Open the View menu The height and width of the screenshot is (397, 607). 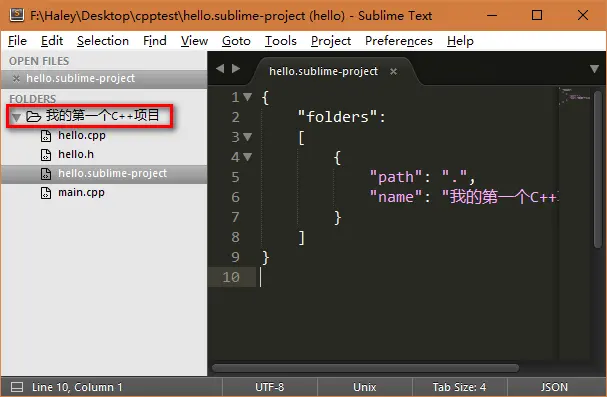coord(194,41)
